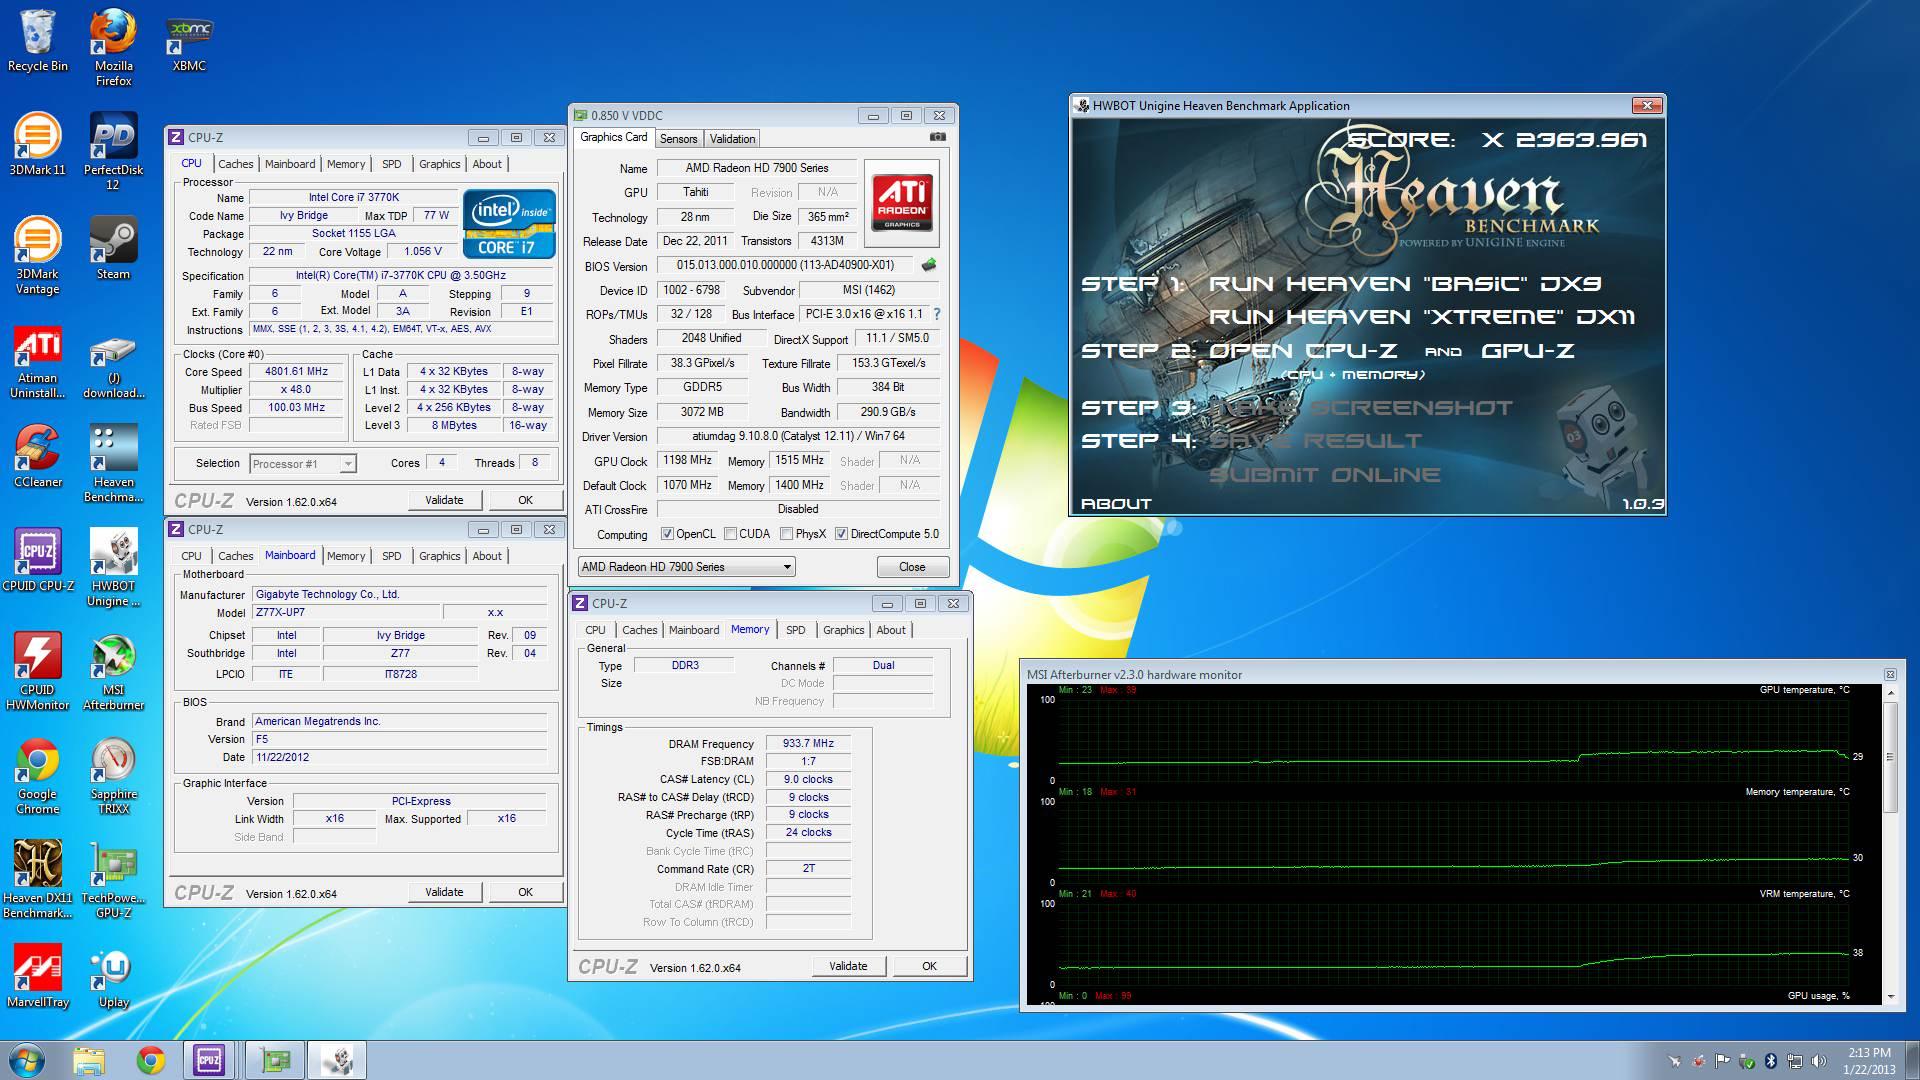The width and height of the screenshot is (1920, 1080).
Task: Click Validate in top CPU-Z window
Action: tap(444, 500)
